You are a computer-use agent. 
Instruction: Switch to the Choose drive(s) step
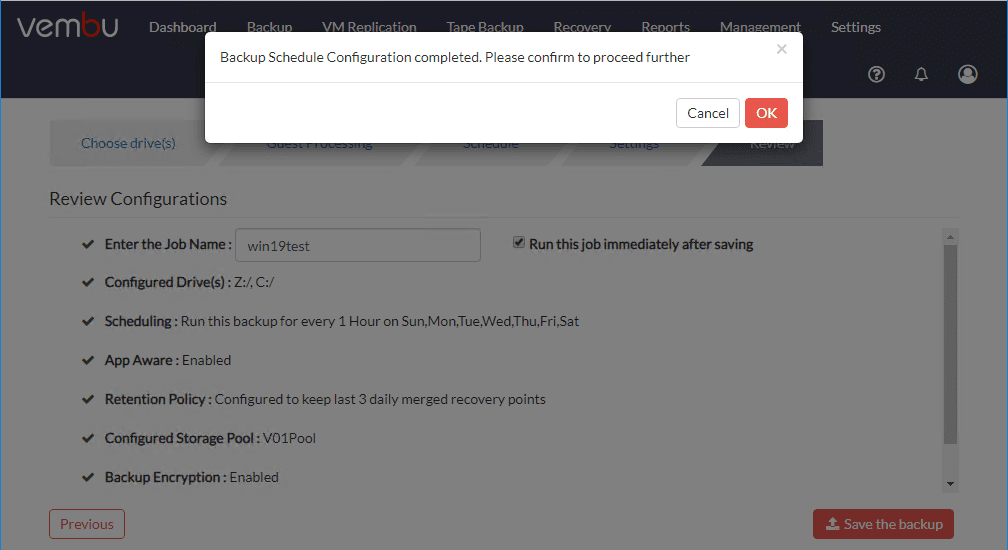tap(128, 143)
